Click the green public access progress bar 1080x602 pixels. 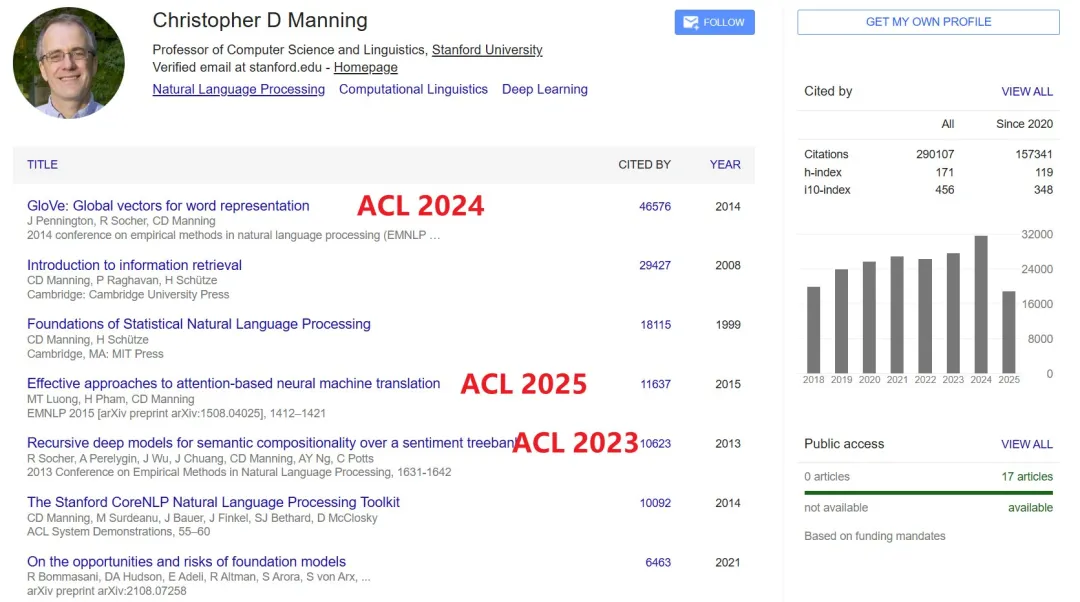pos(928,492)
